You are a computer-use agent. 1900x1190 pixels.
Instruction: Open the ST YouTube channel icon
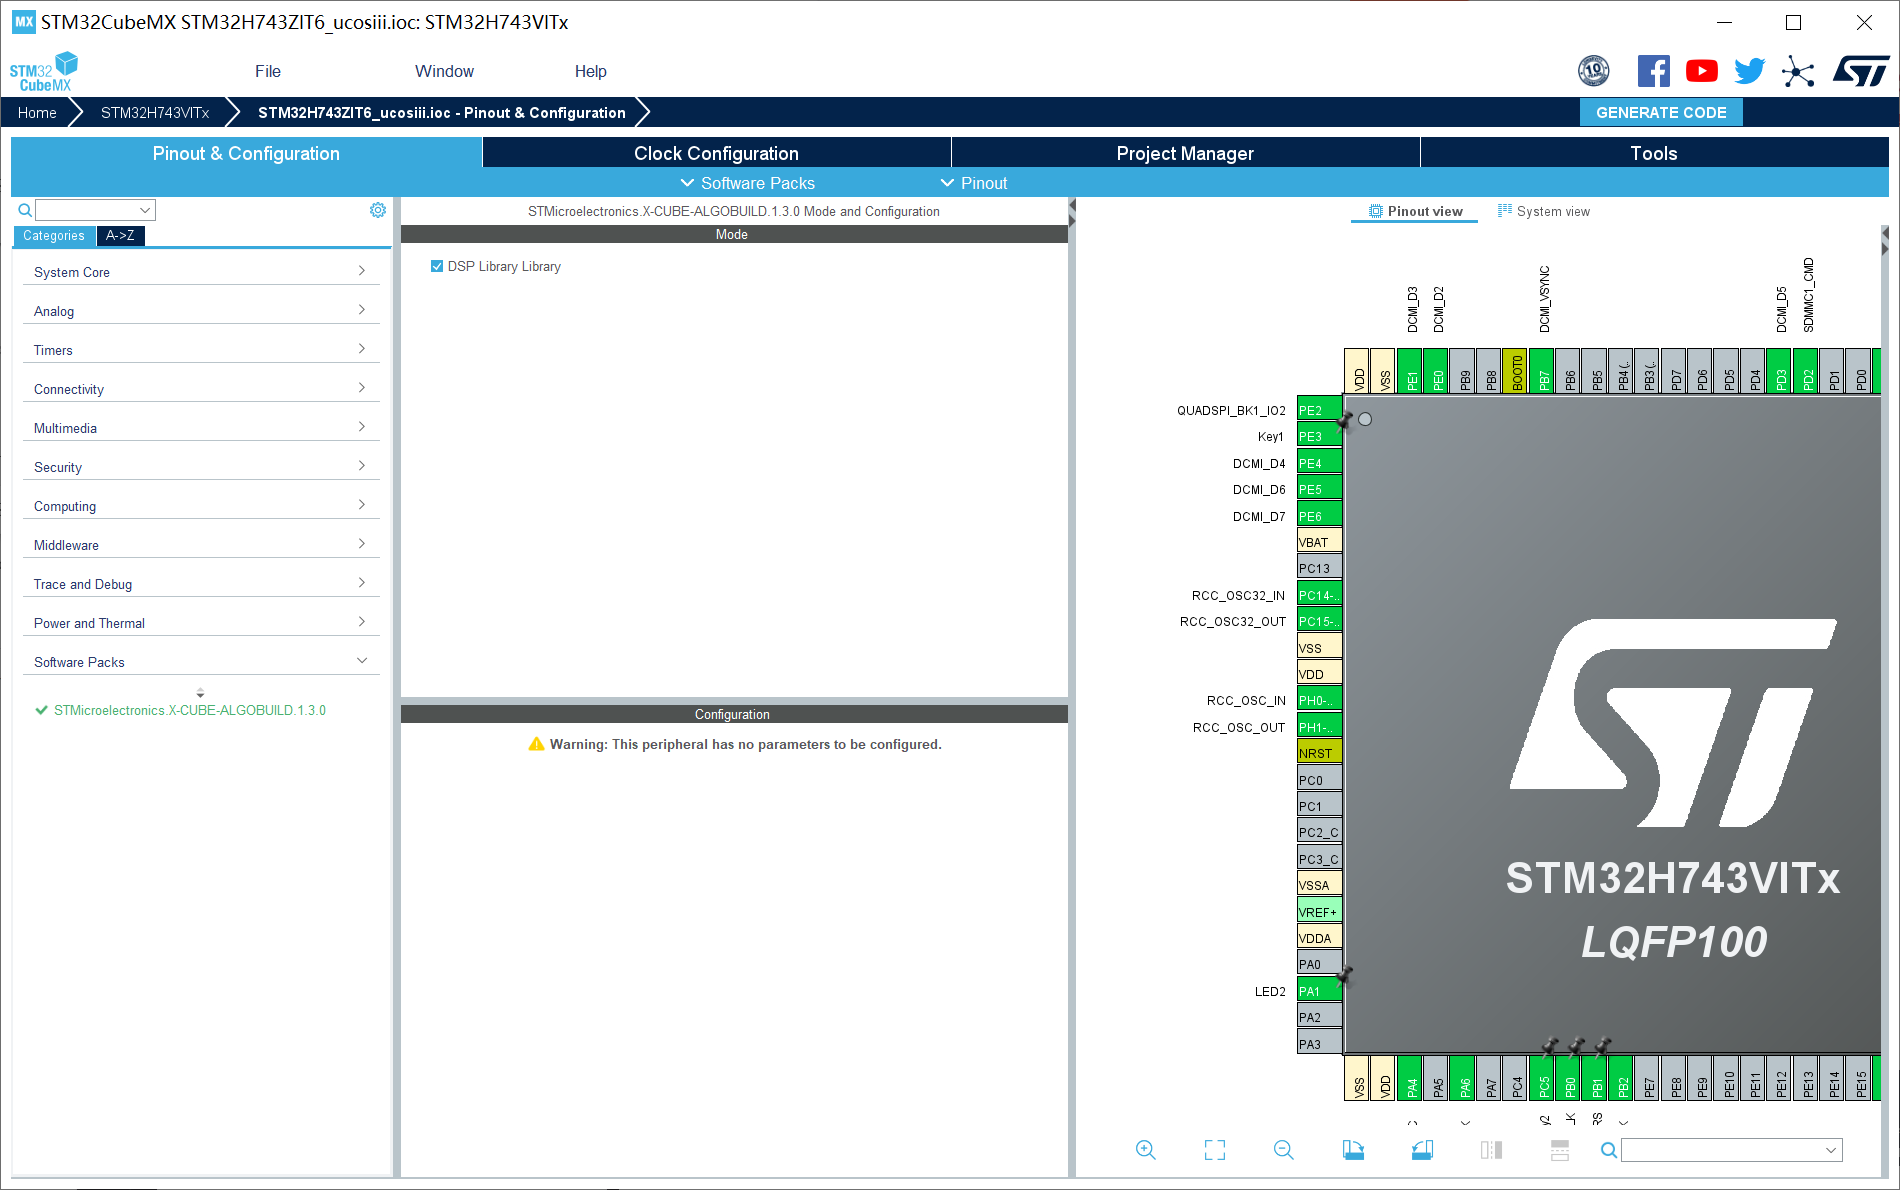pos(1701,71)
